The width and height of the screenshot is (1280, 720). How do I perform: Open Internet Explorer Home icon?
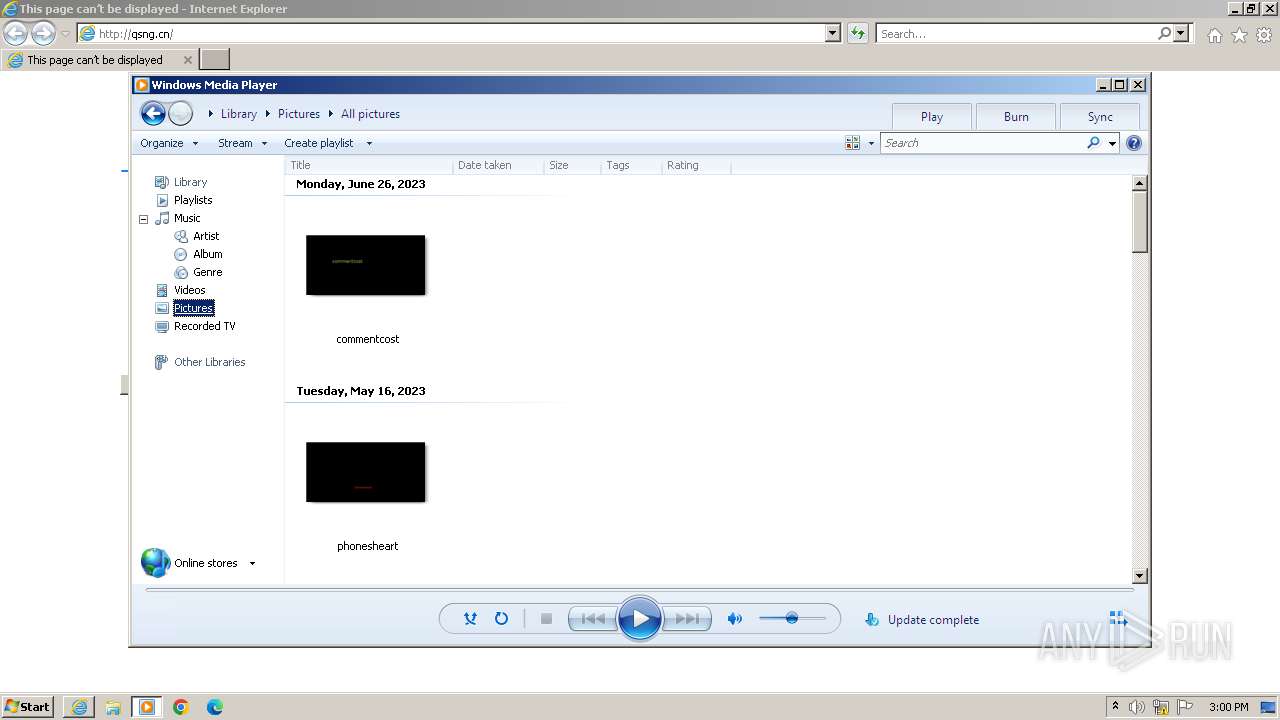point(1214,35)
